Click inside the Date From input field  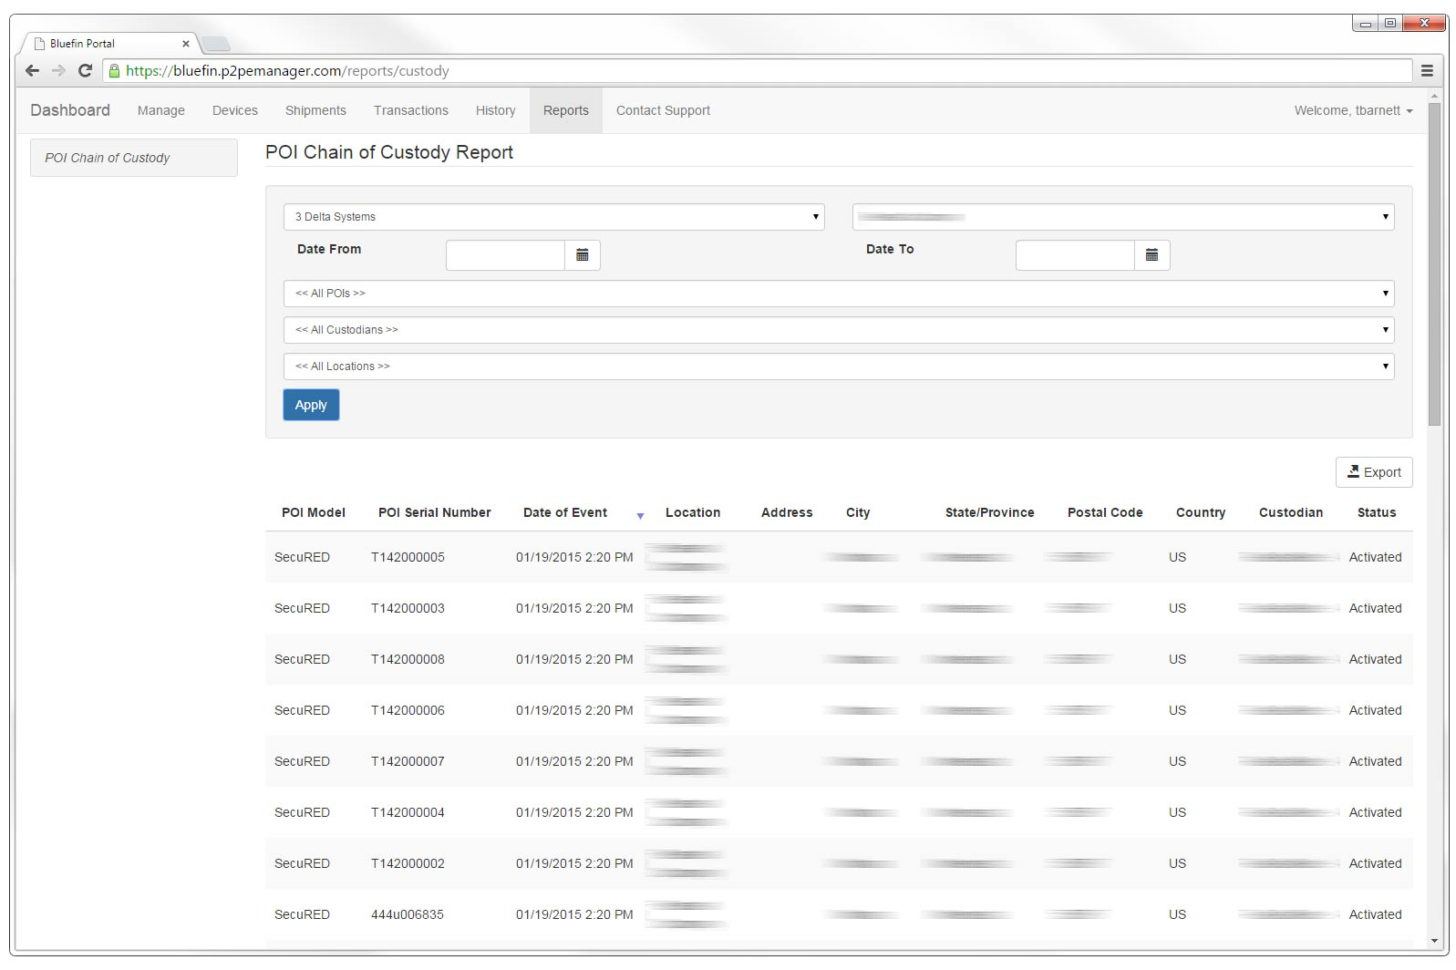tap(505, 256)
